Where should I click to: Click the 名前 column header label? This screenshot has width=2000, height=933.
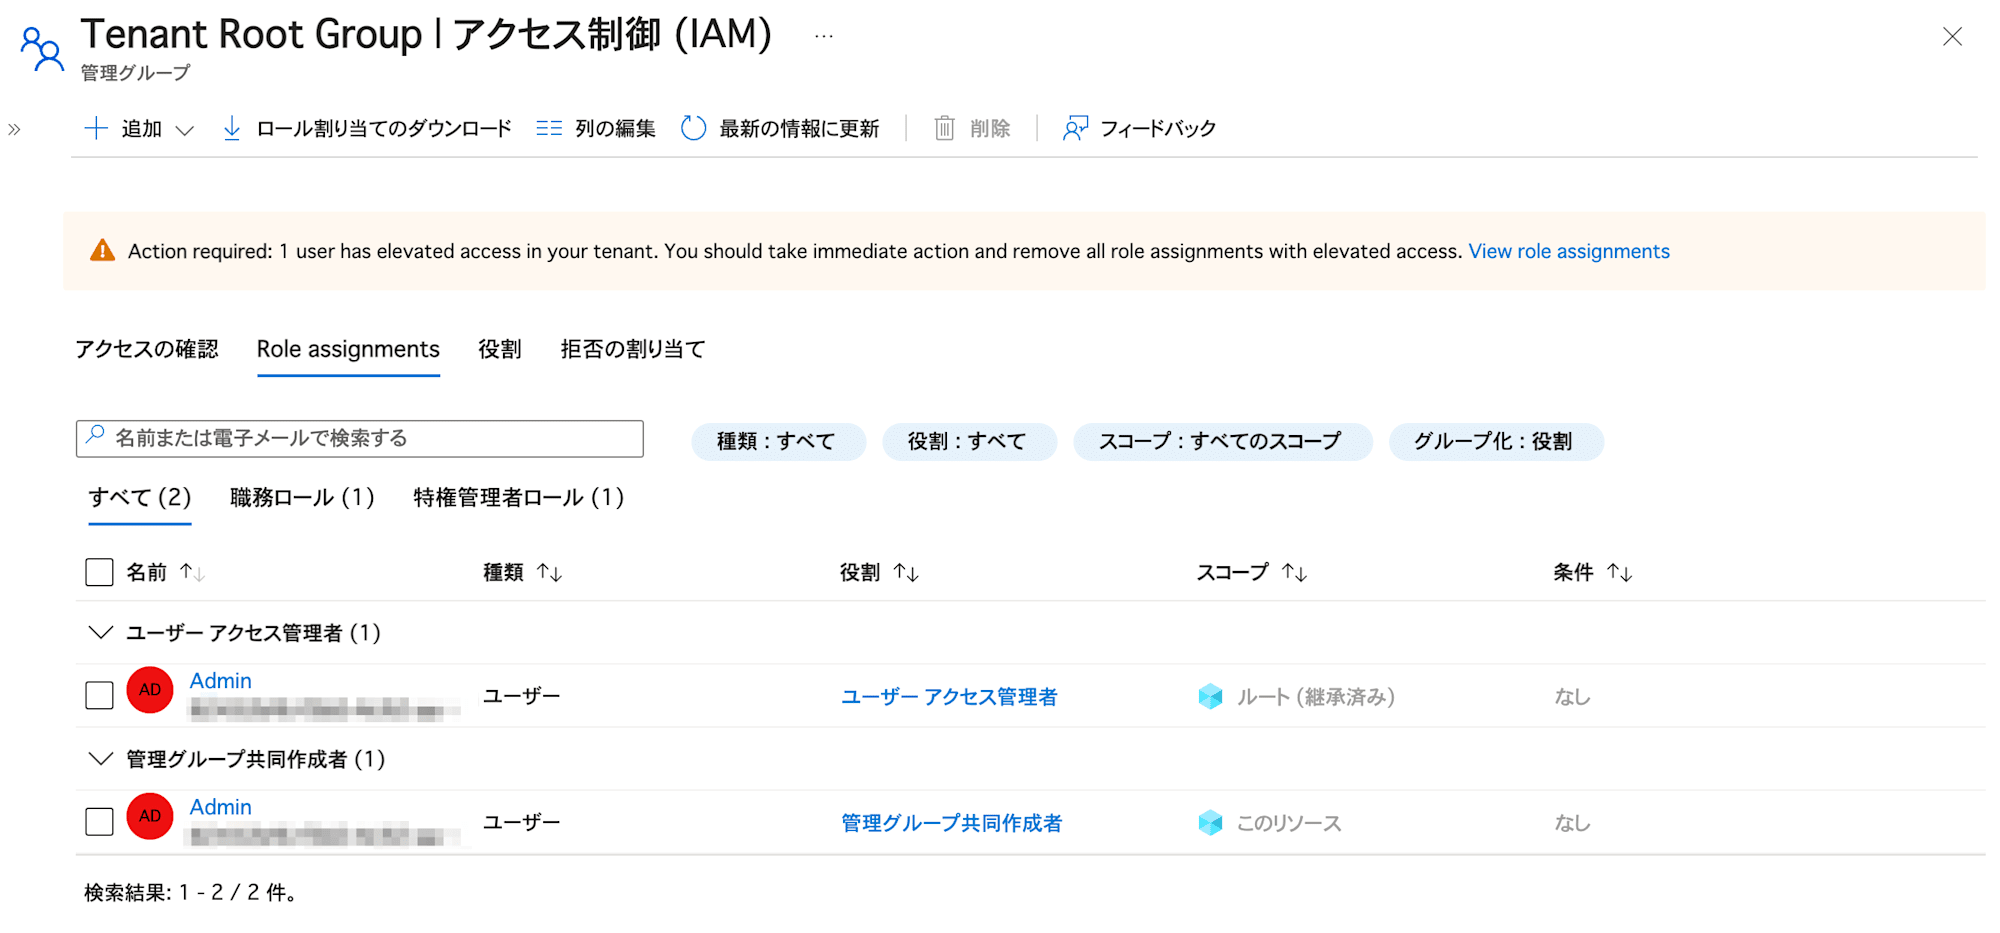click(146, 572)
